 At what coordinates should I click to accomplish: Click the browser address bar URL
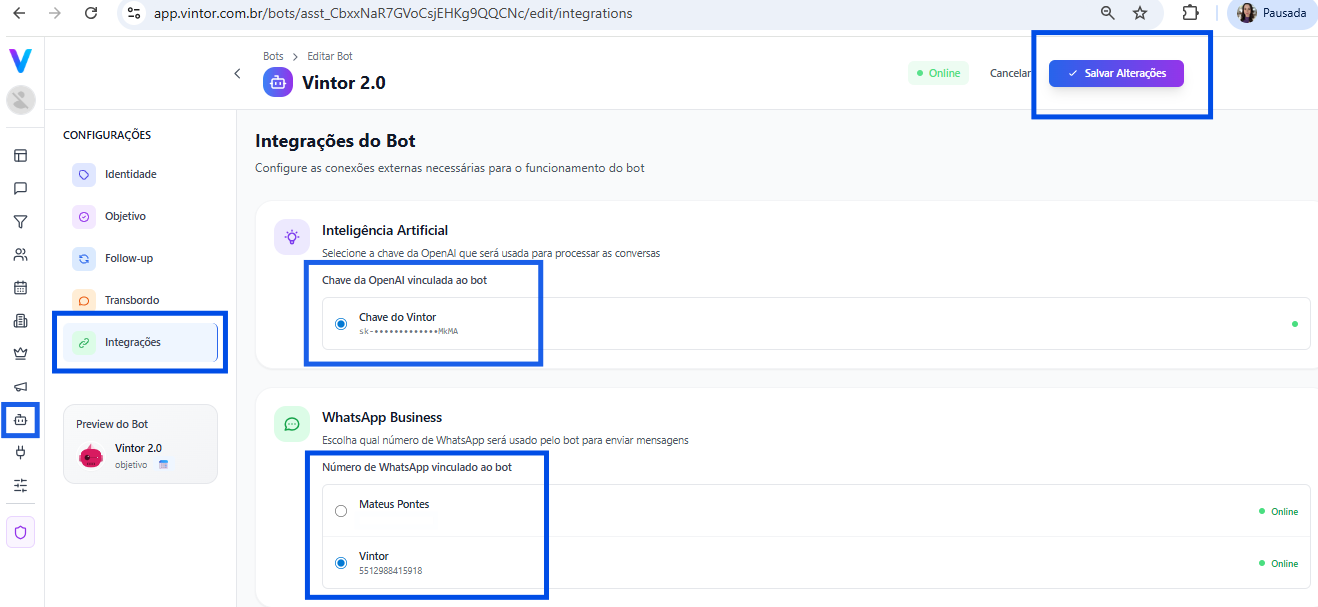click(x=393, y=14)
